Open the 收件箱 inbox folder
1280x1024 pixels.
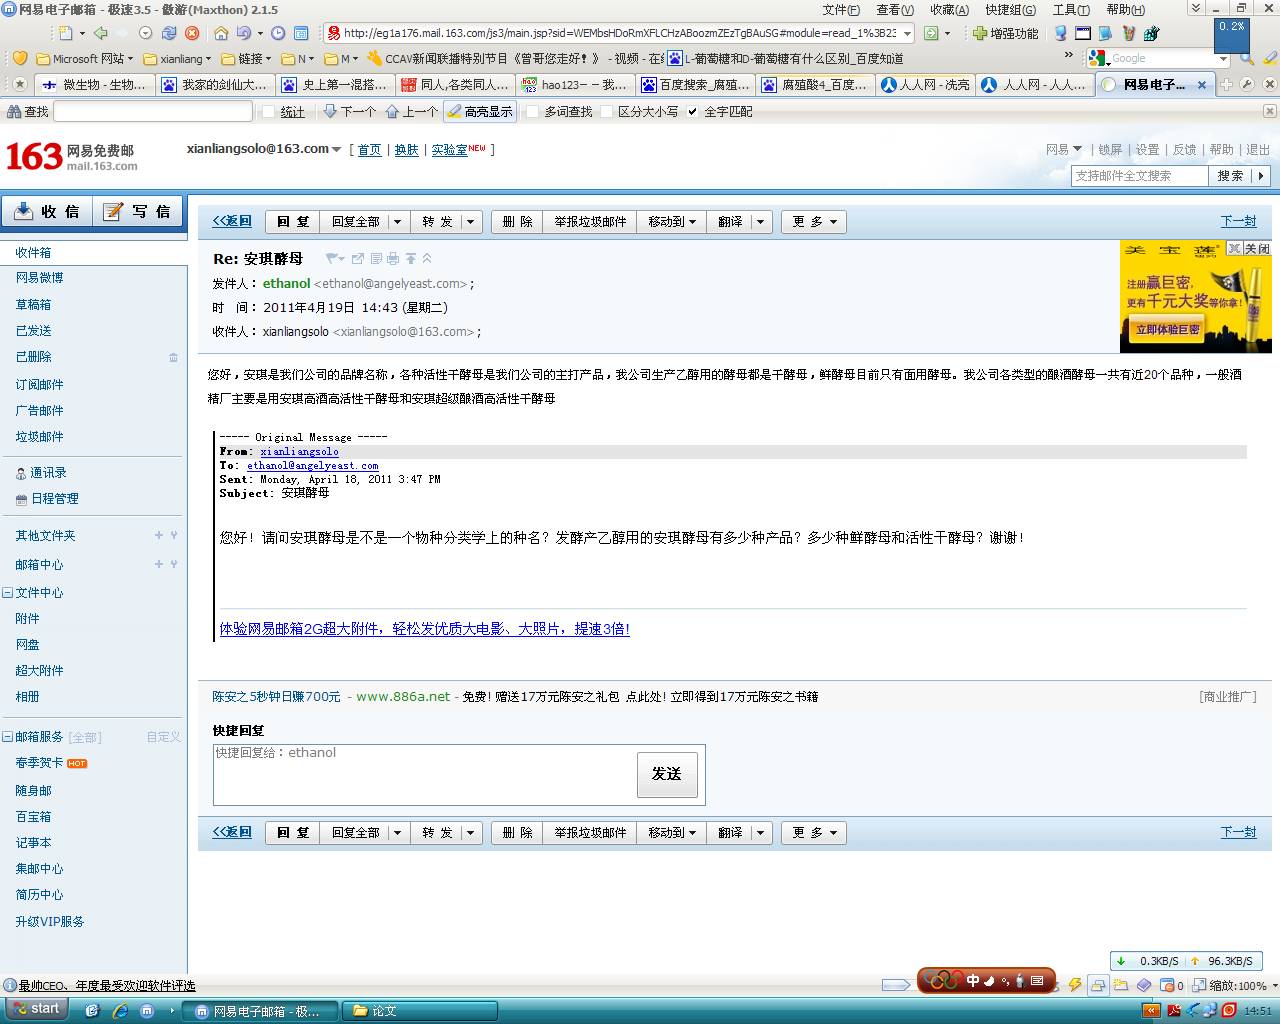(33, 253)
